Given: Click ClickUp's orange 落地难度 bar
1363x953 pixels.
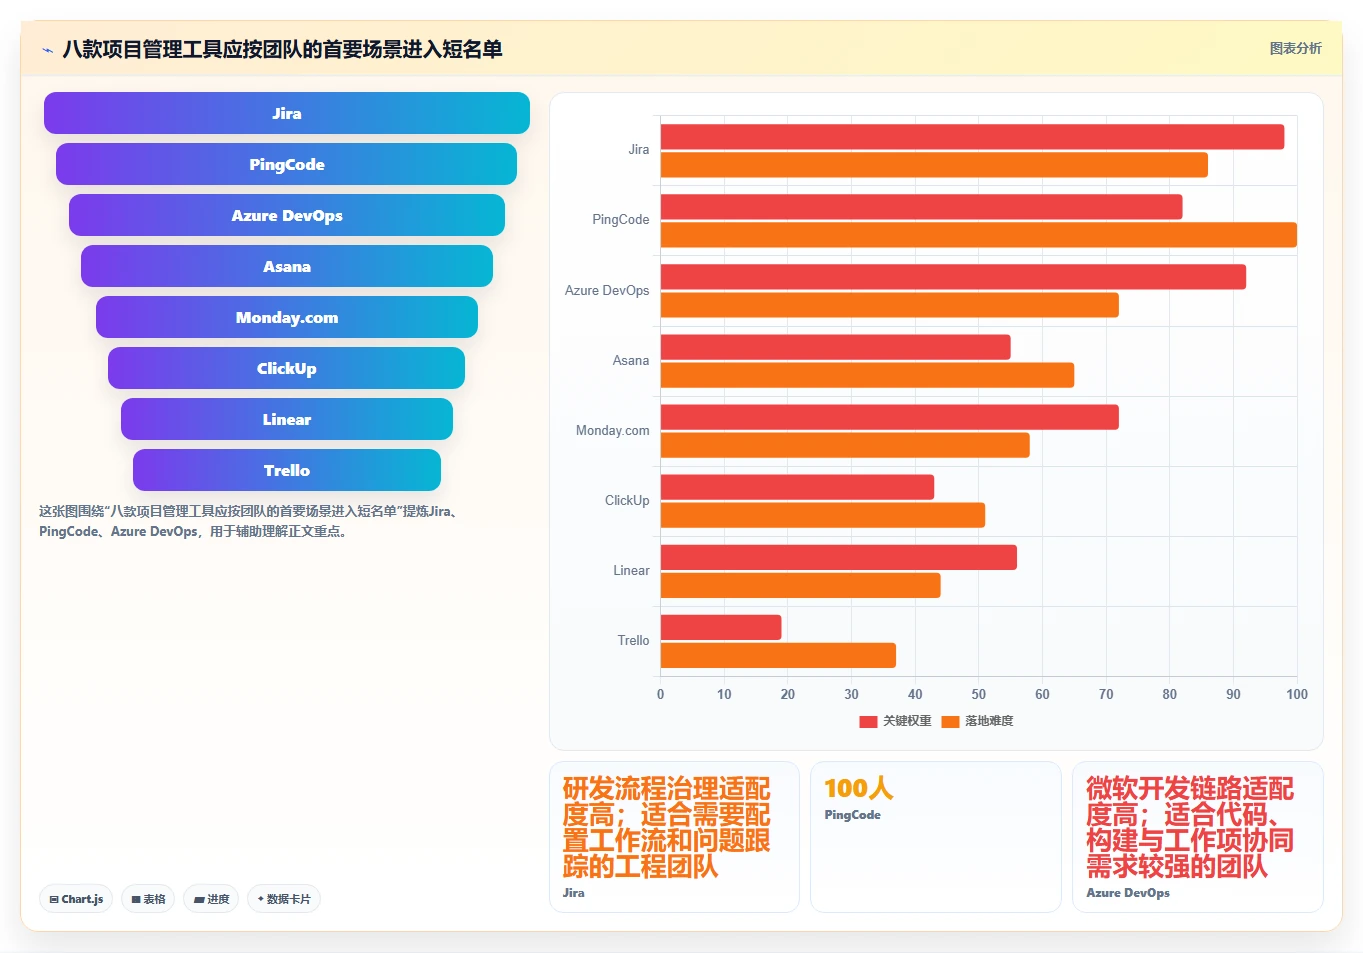Looking at the screenshot, I should coord(822,515).
